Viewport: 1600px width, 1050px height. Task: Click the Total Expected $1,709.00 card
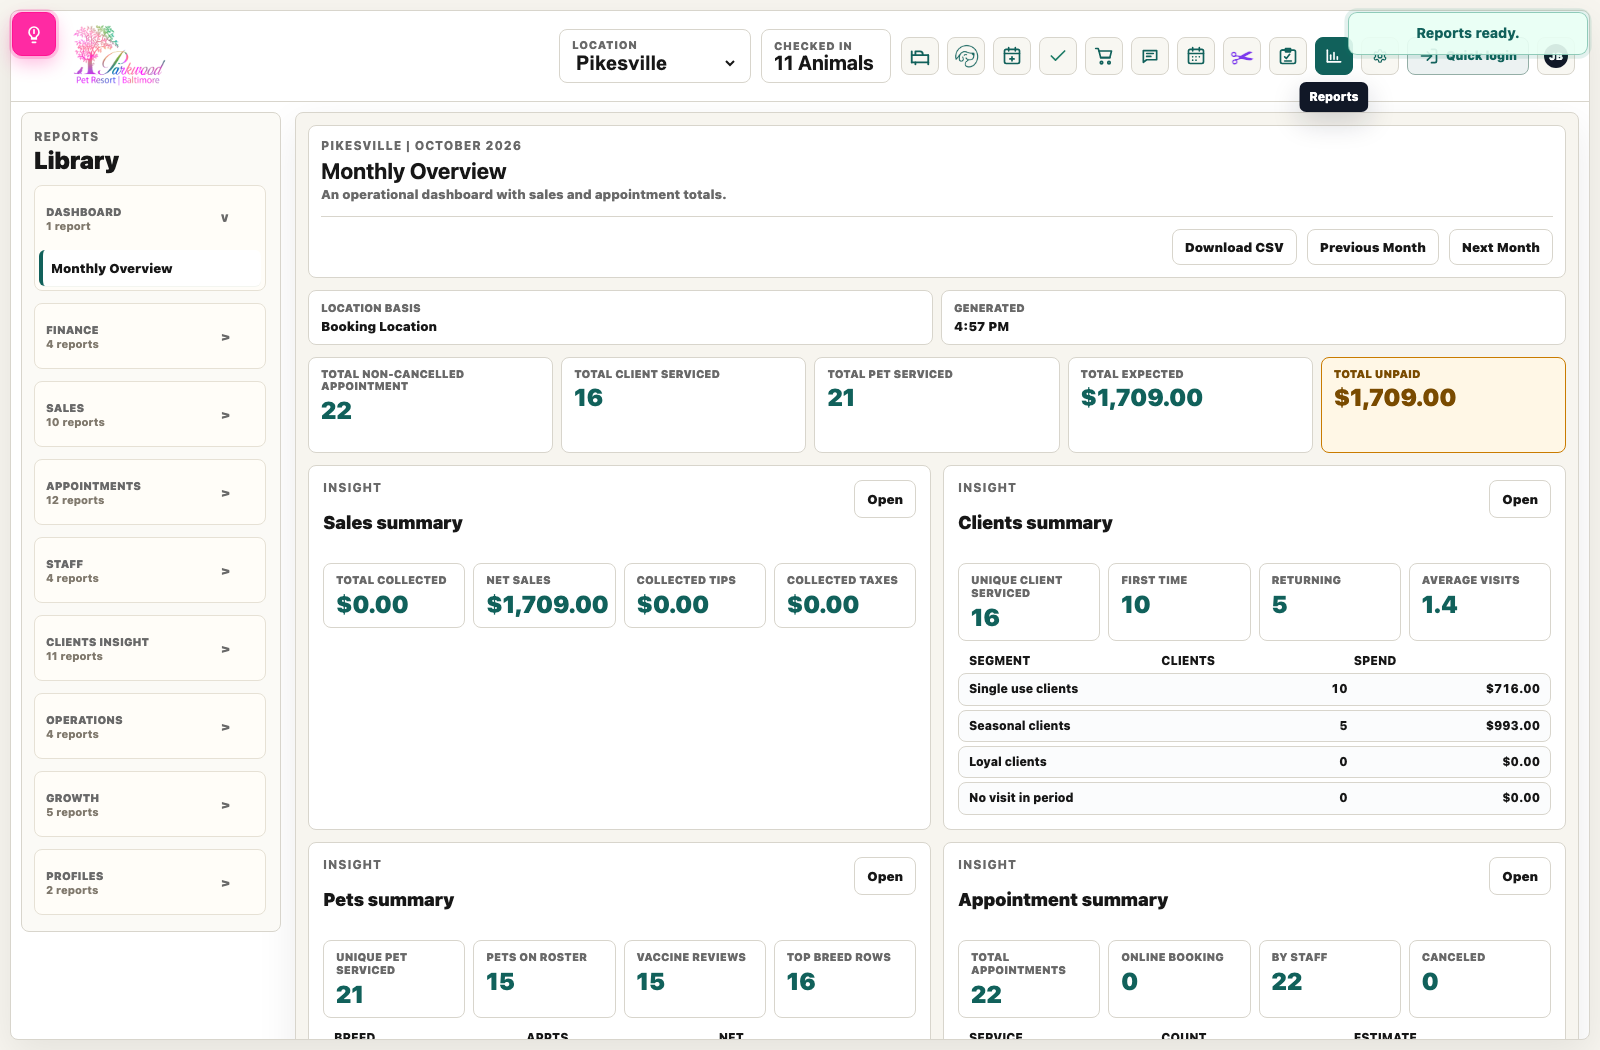(x=1190, y=405)
